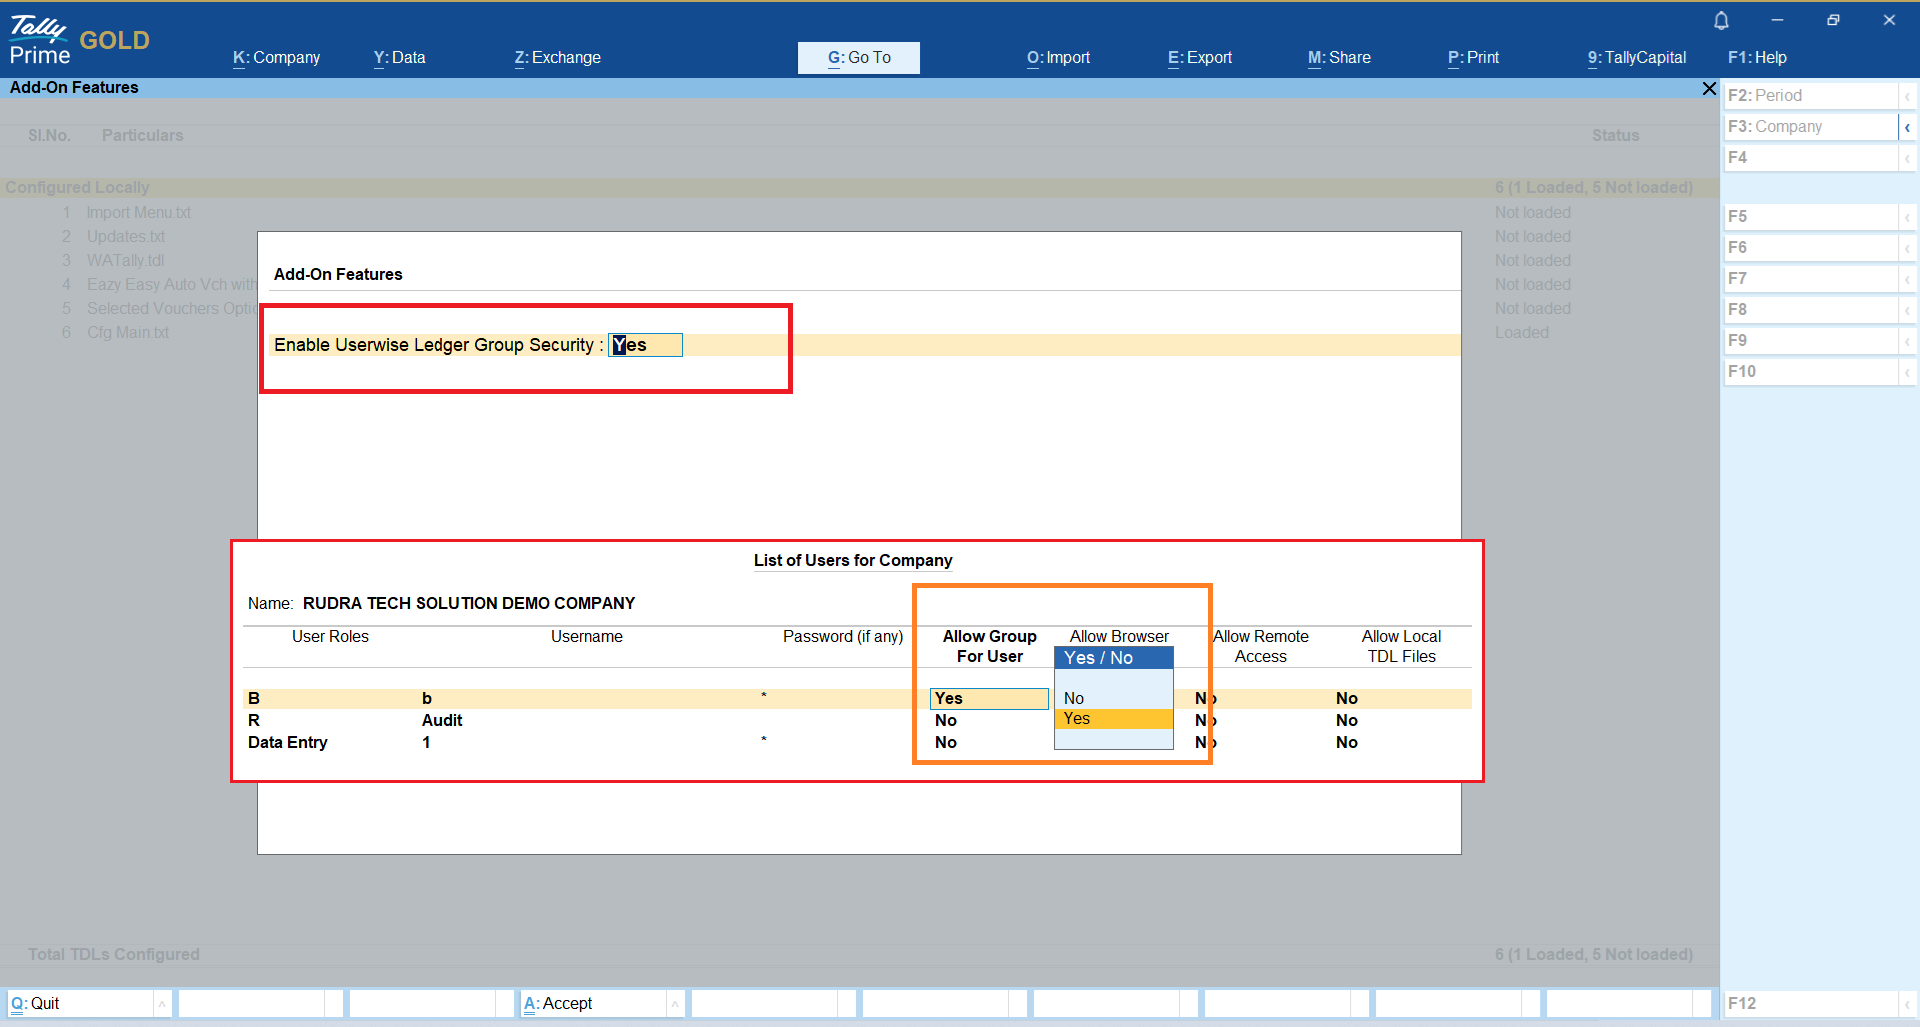Restore down the Tally window
This screenshot has height=1027, width=1920.
1833,20
